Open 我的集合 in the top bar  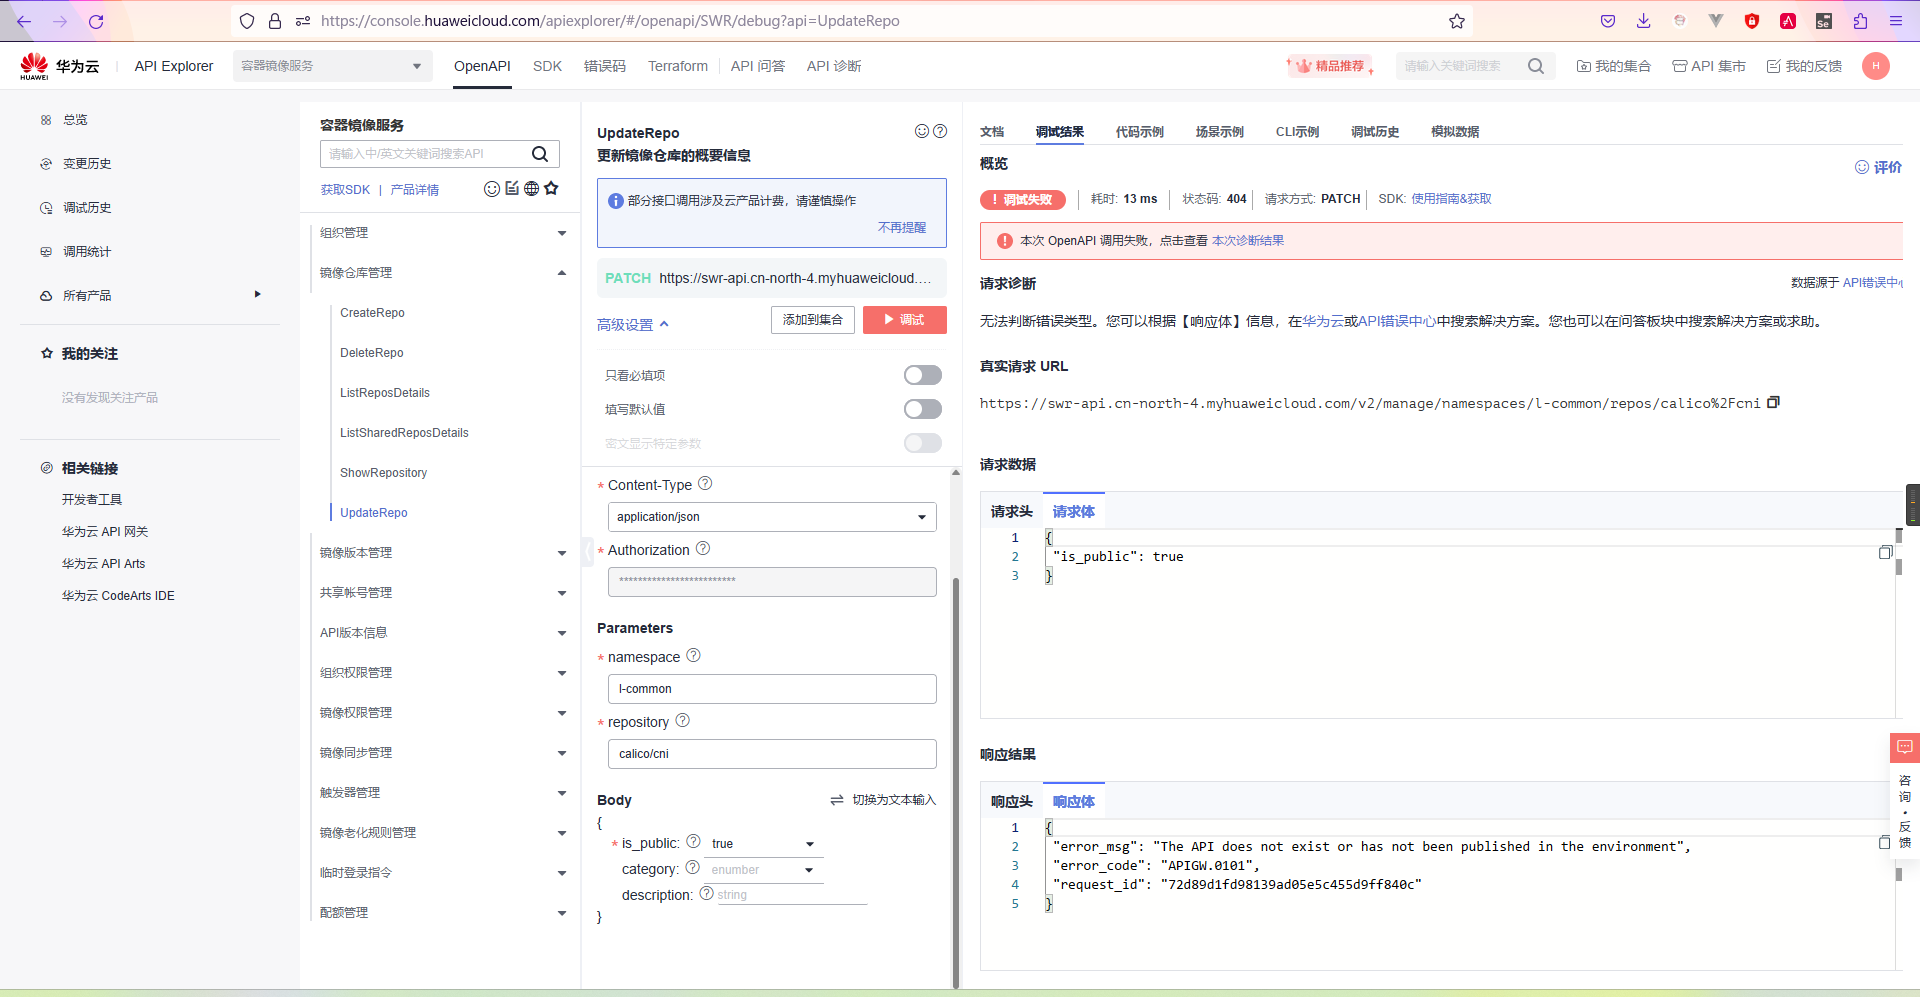coord(1614,66)
